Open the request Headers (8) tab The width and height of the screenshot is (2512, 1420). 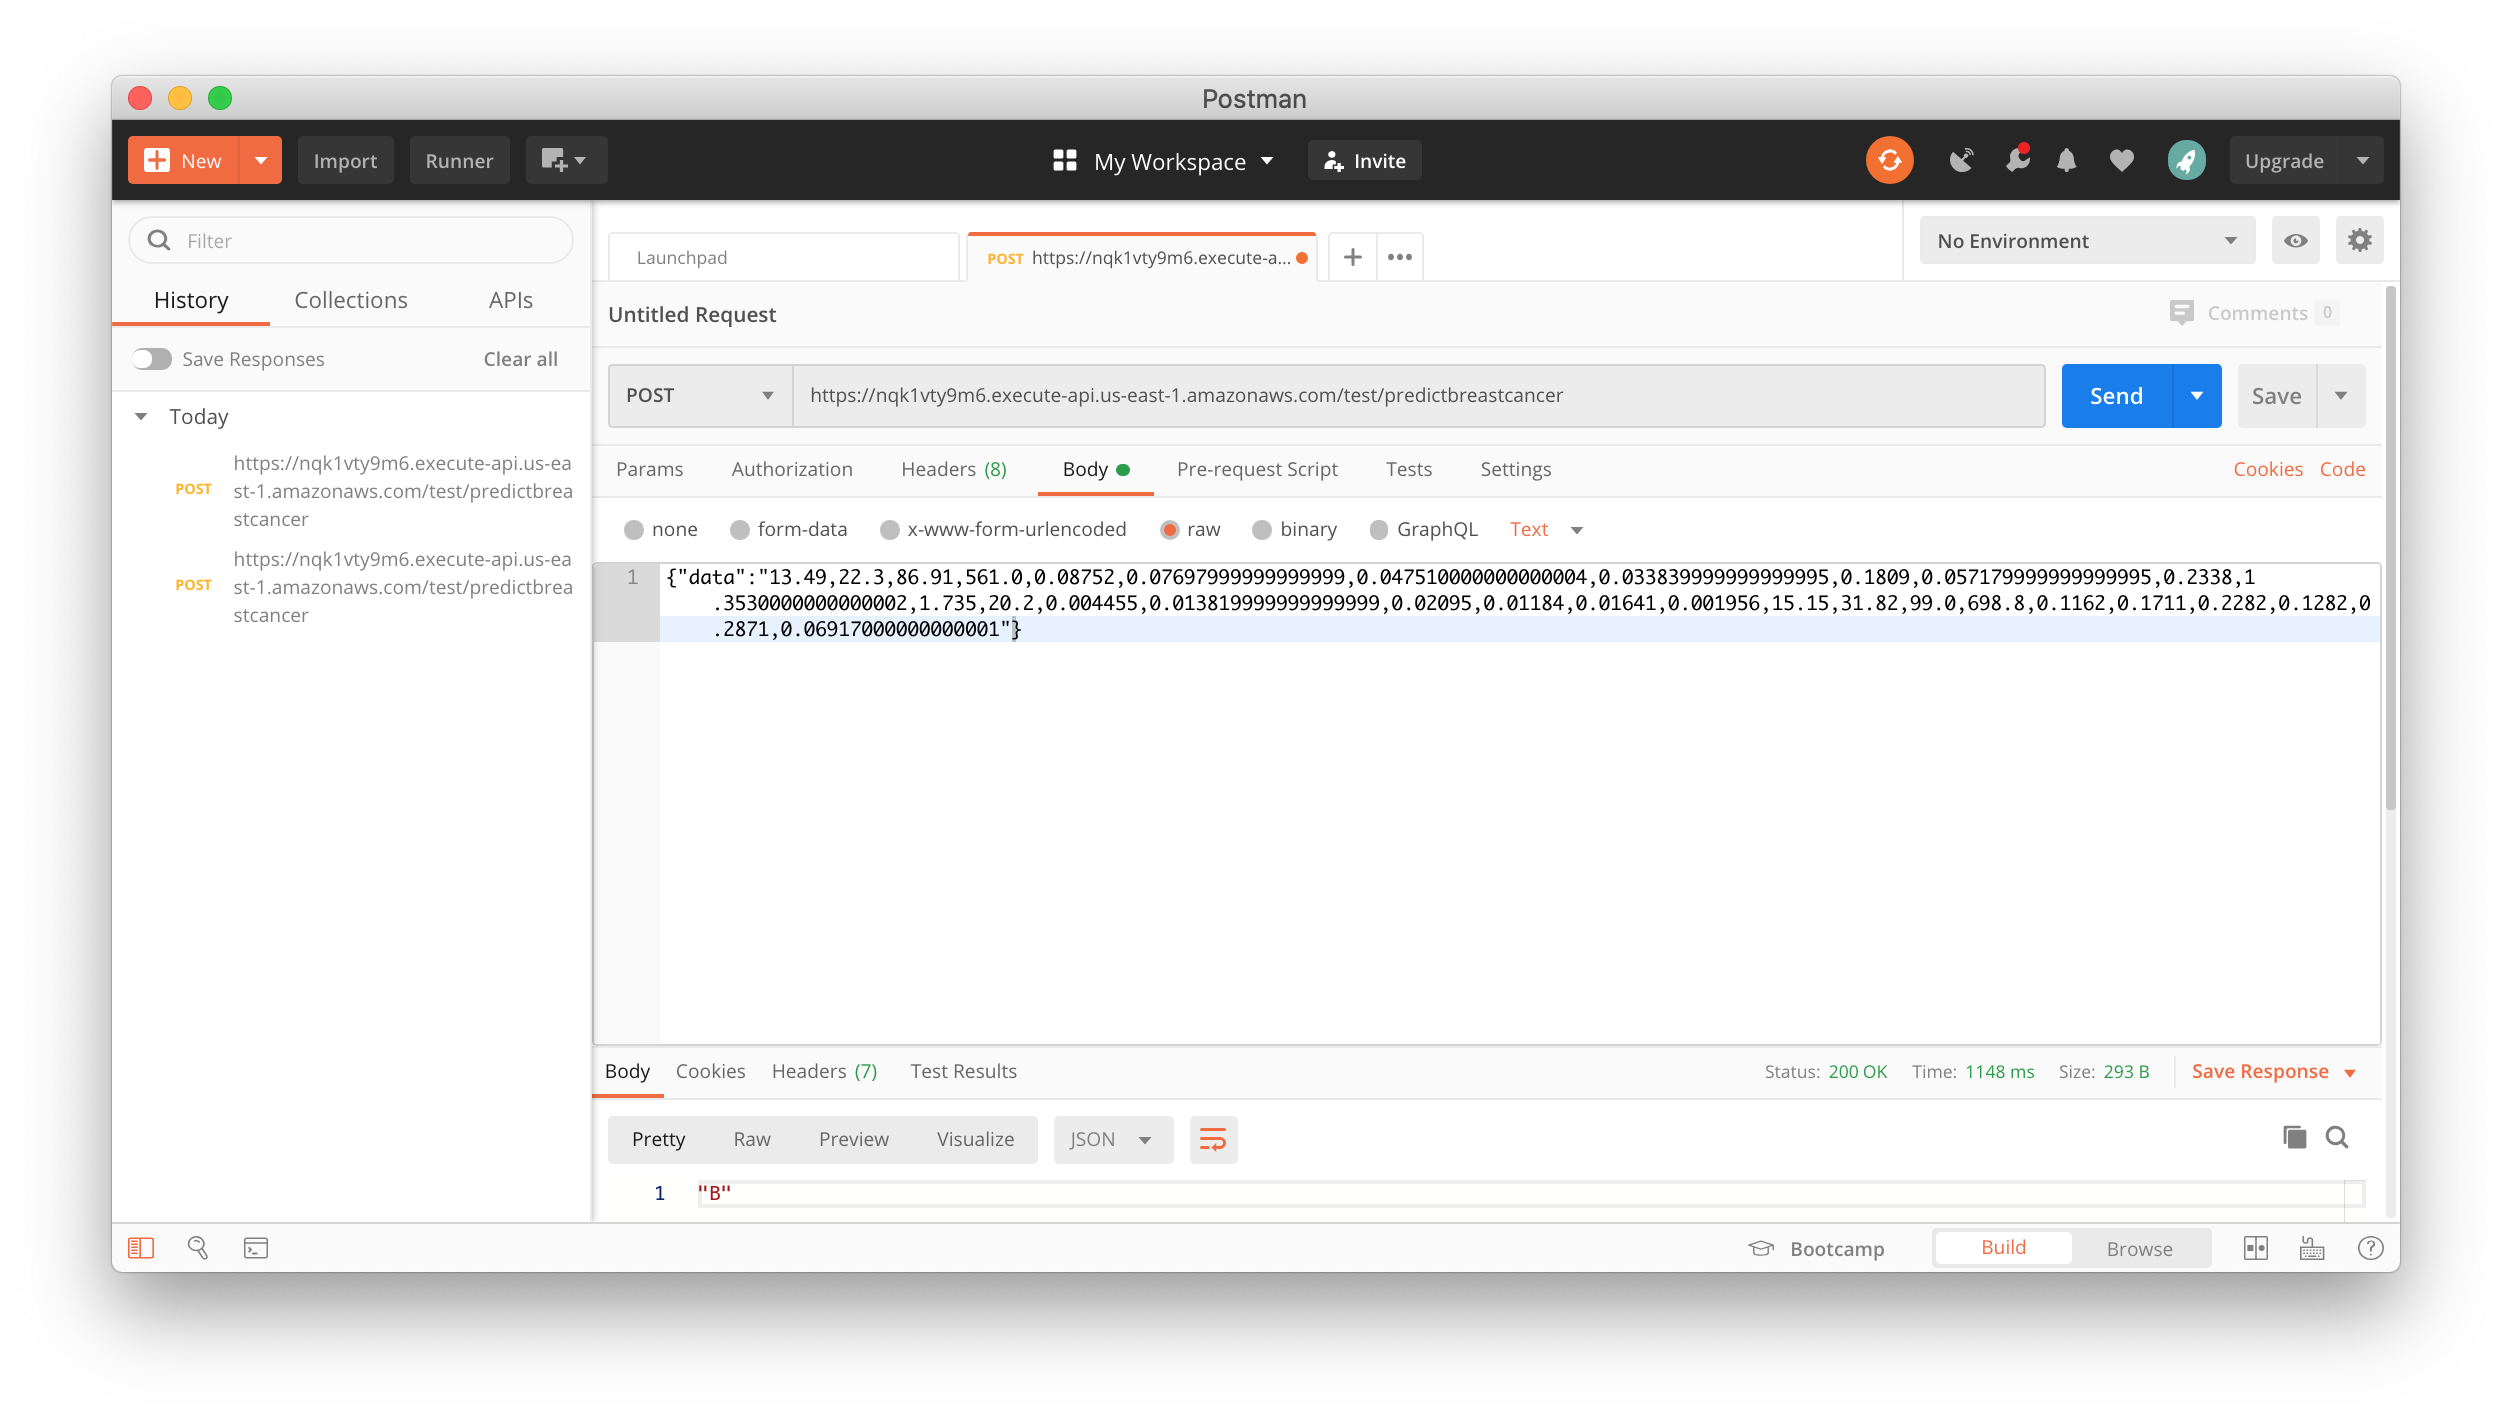[x=954, y=469]
